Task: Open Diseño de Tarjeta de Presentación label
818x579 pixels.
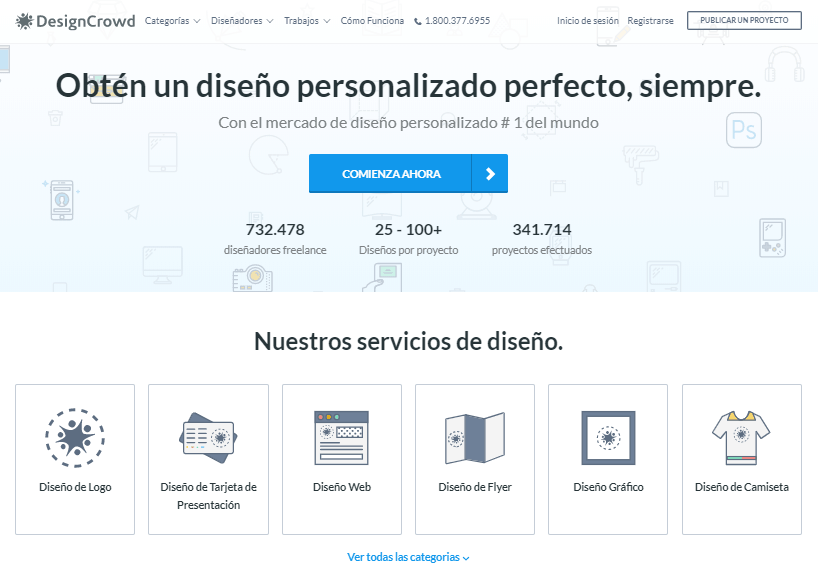Action: [208, 496]
